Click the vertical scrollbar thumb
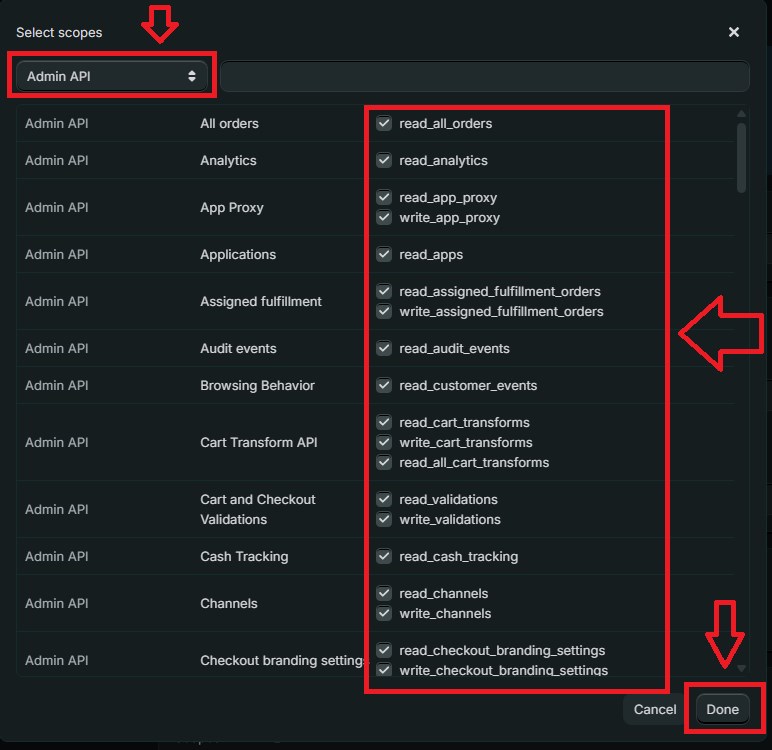 tap(741, 157)
